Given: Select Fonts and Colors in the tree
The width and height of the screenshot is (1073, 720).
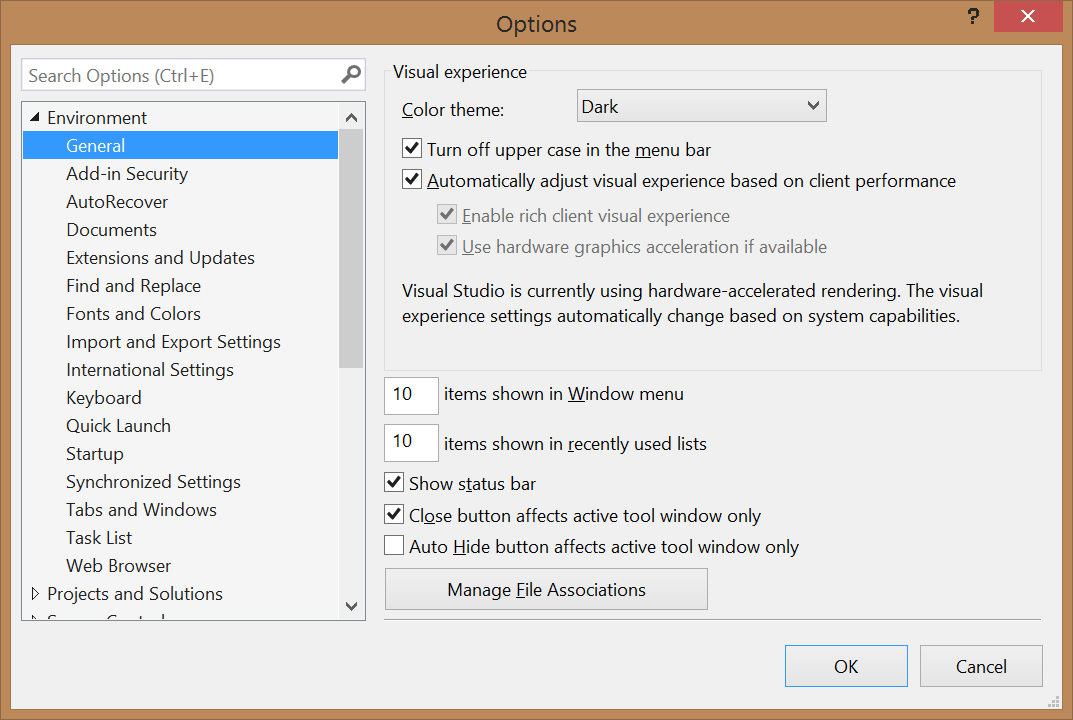Looking at the screenshot, I should (133, 313).
